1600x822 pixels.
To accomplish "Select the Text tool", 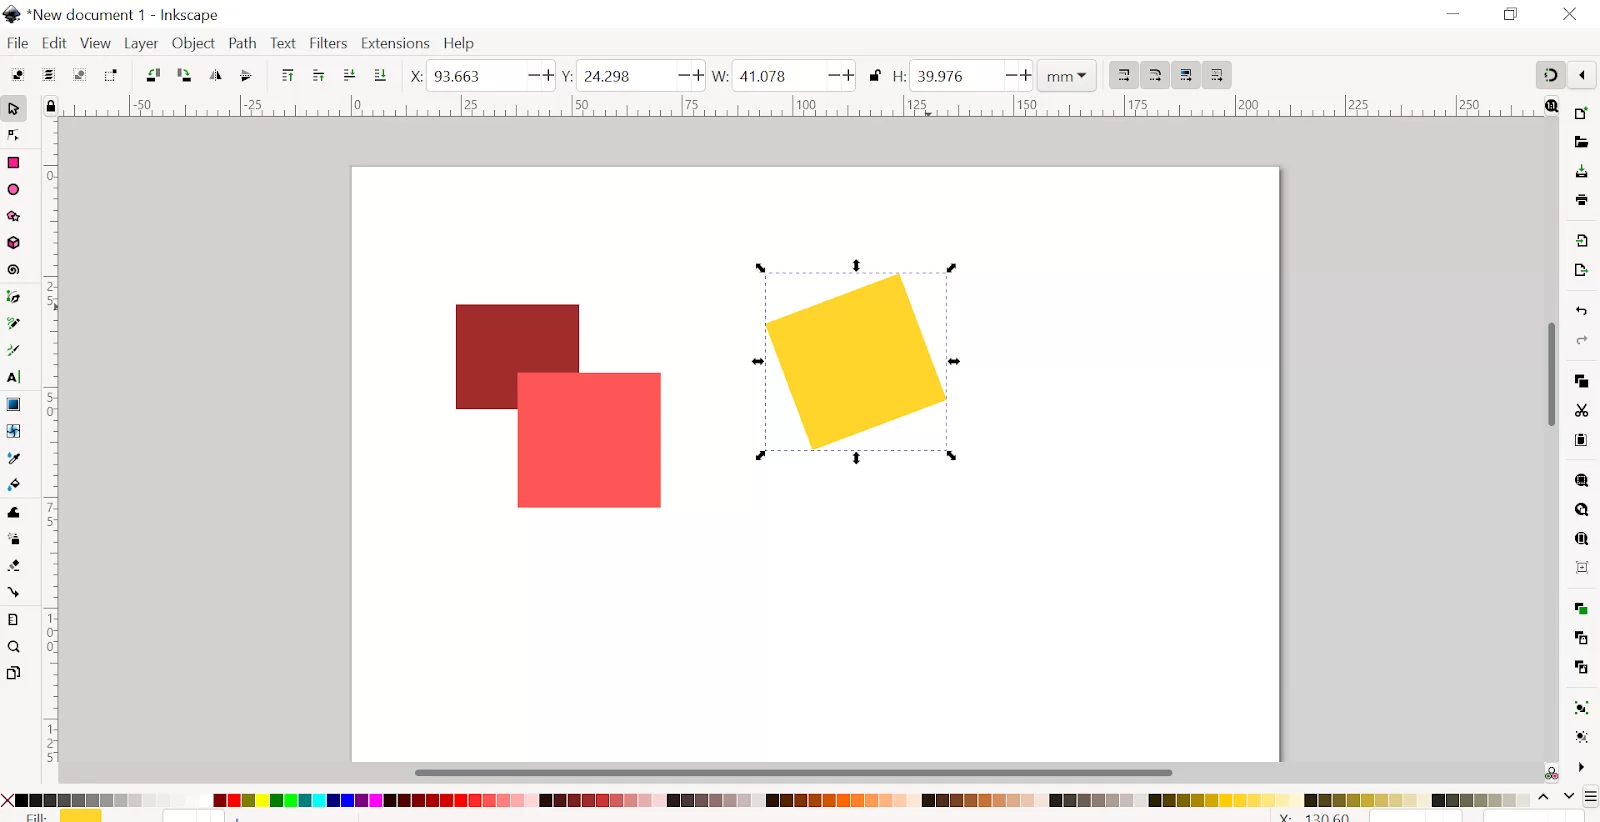I will [14, 378].
